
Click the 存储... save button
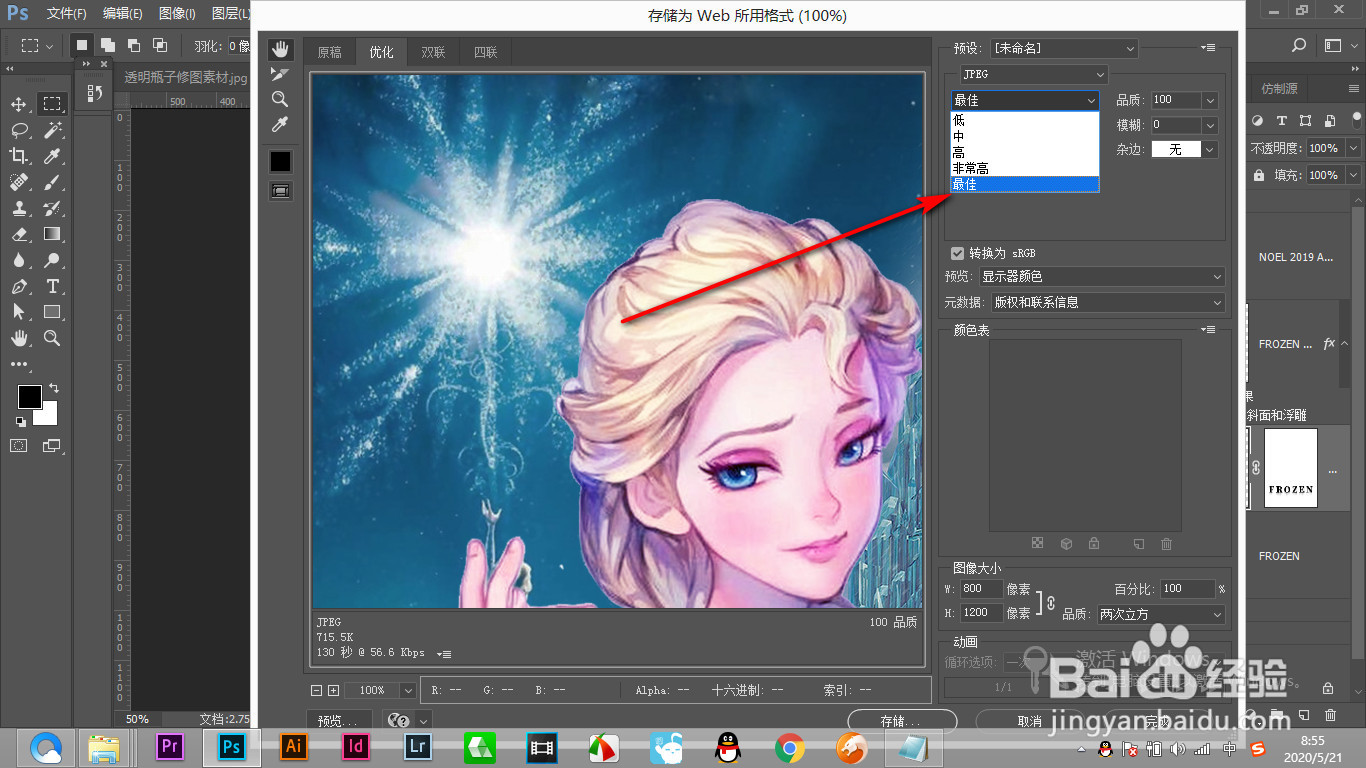coord(901,720)
